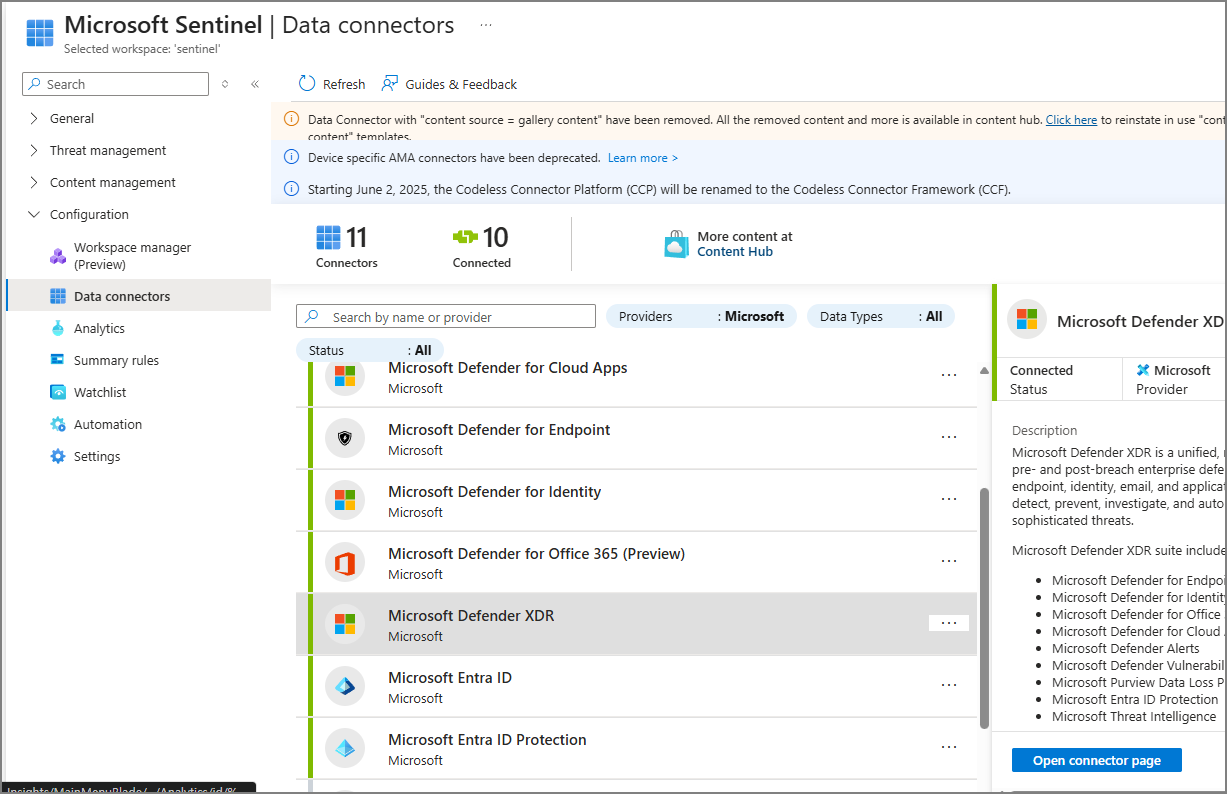This screenshot has width=1227, height=794.
Task: Select Microsoft Defender for Endpoint connector
Action: point(636,438)
